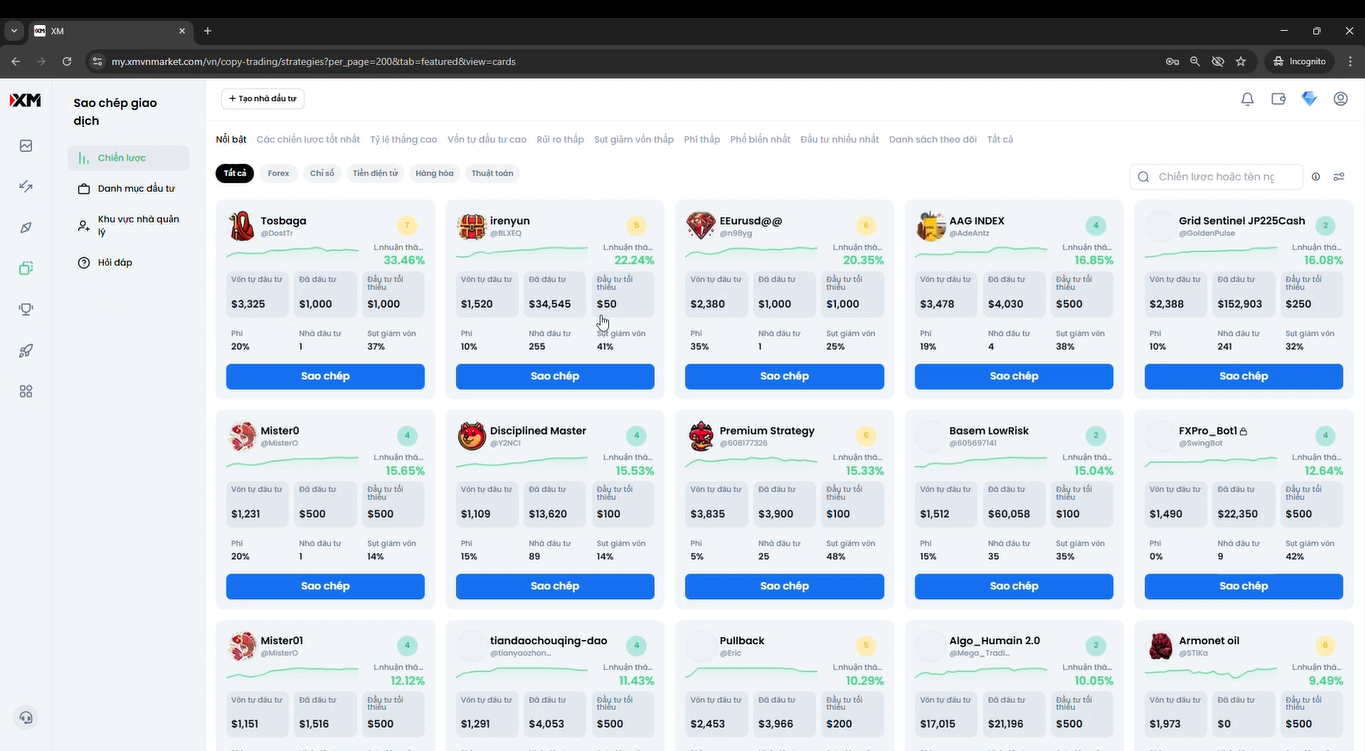This screenshot has height=751, width=1365.
Task: Reload the page with browser refresh
Action: coord(67,61)
